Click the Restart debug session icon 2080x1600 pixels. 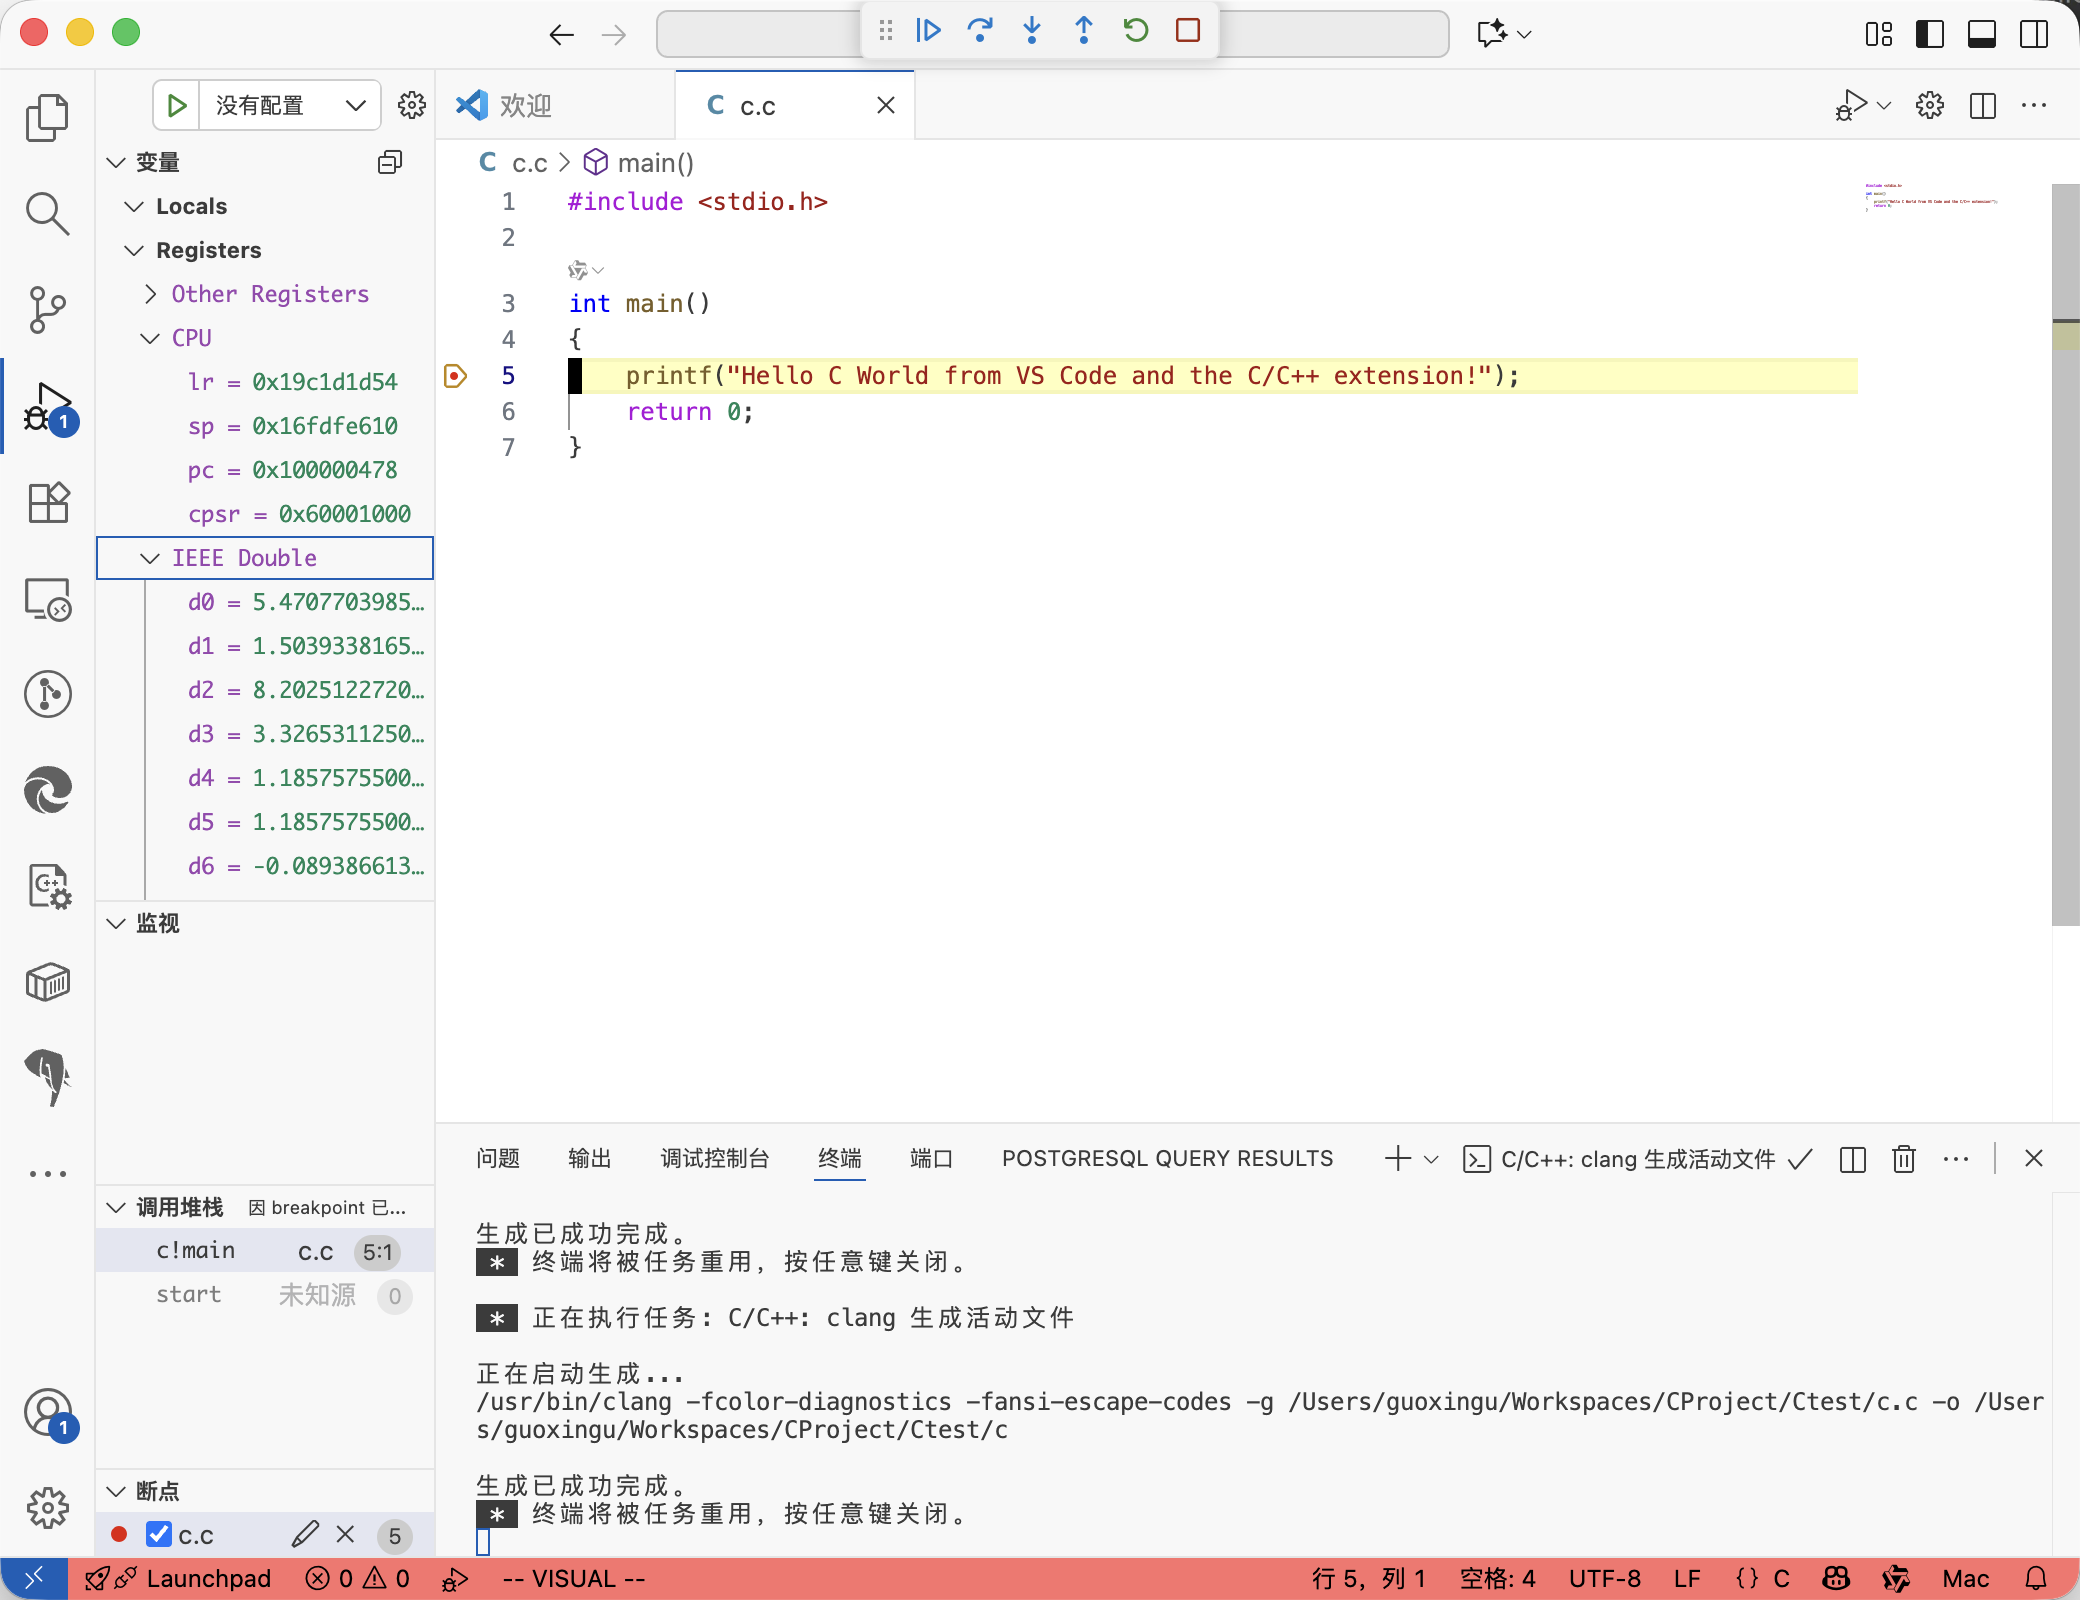point(1136,31)
